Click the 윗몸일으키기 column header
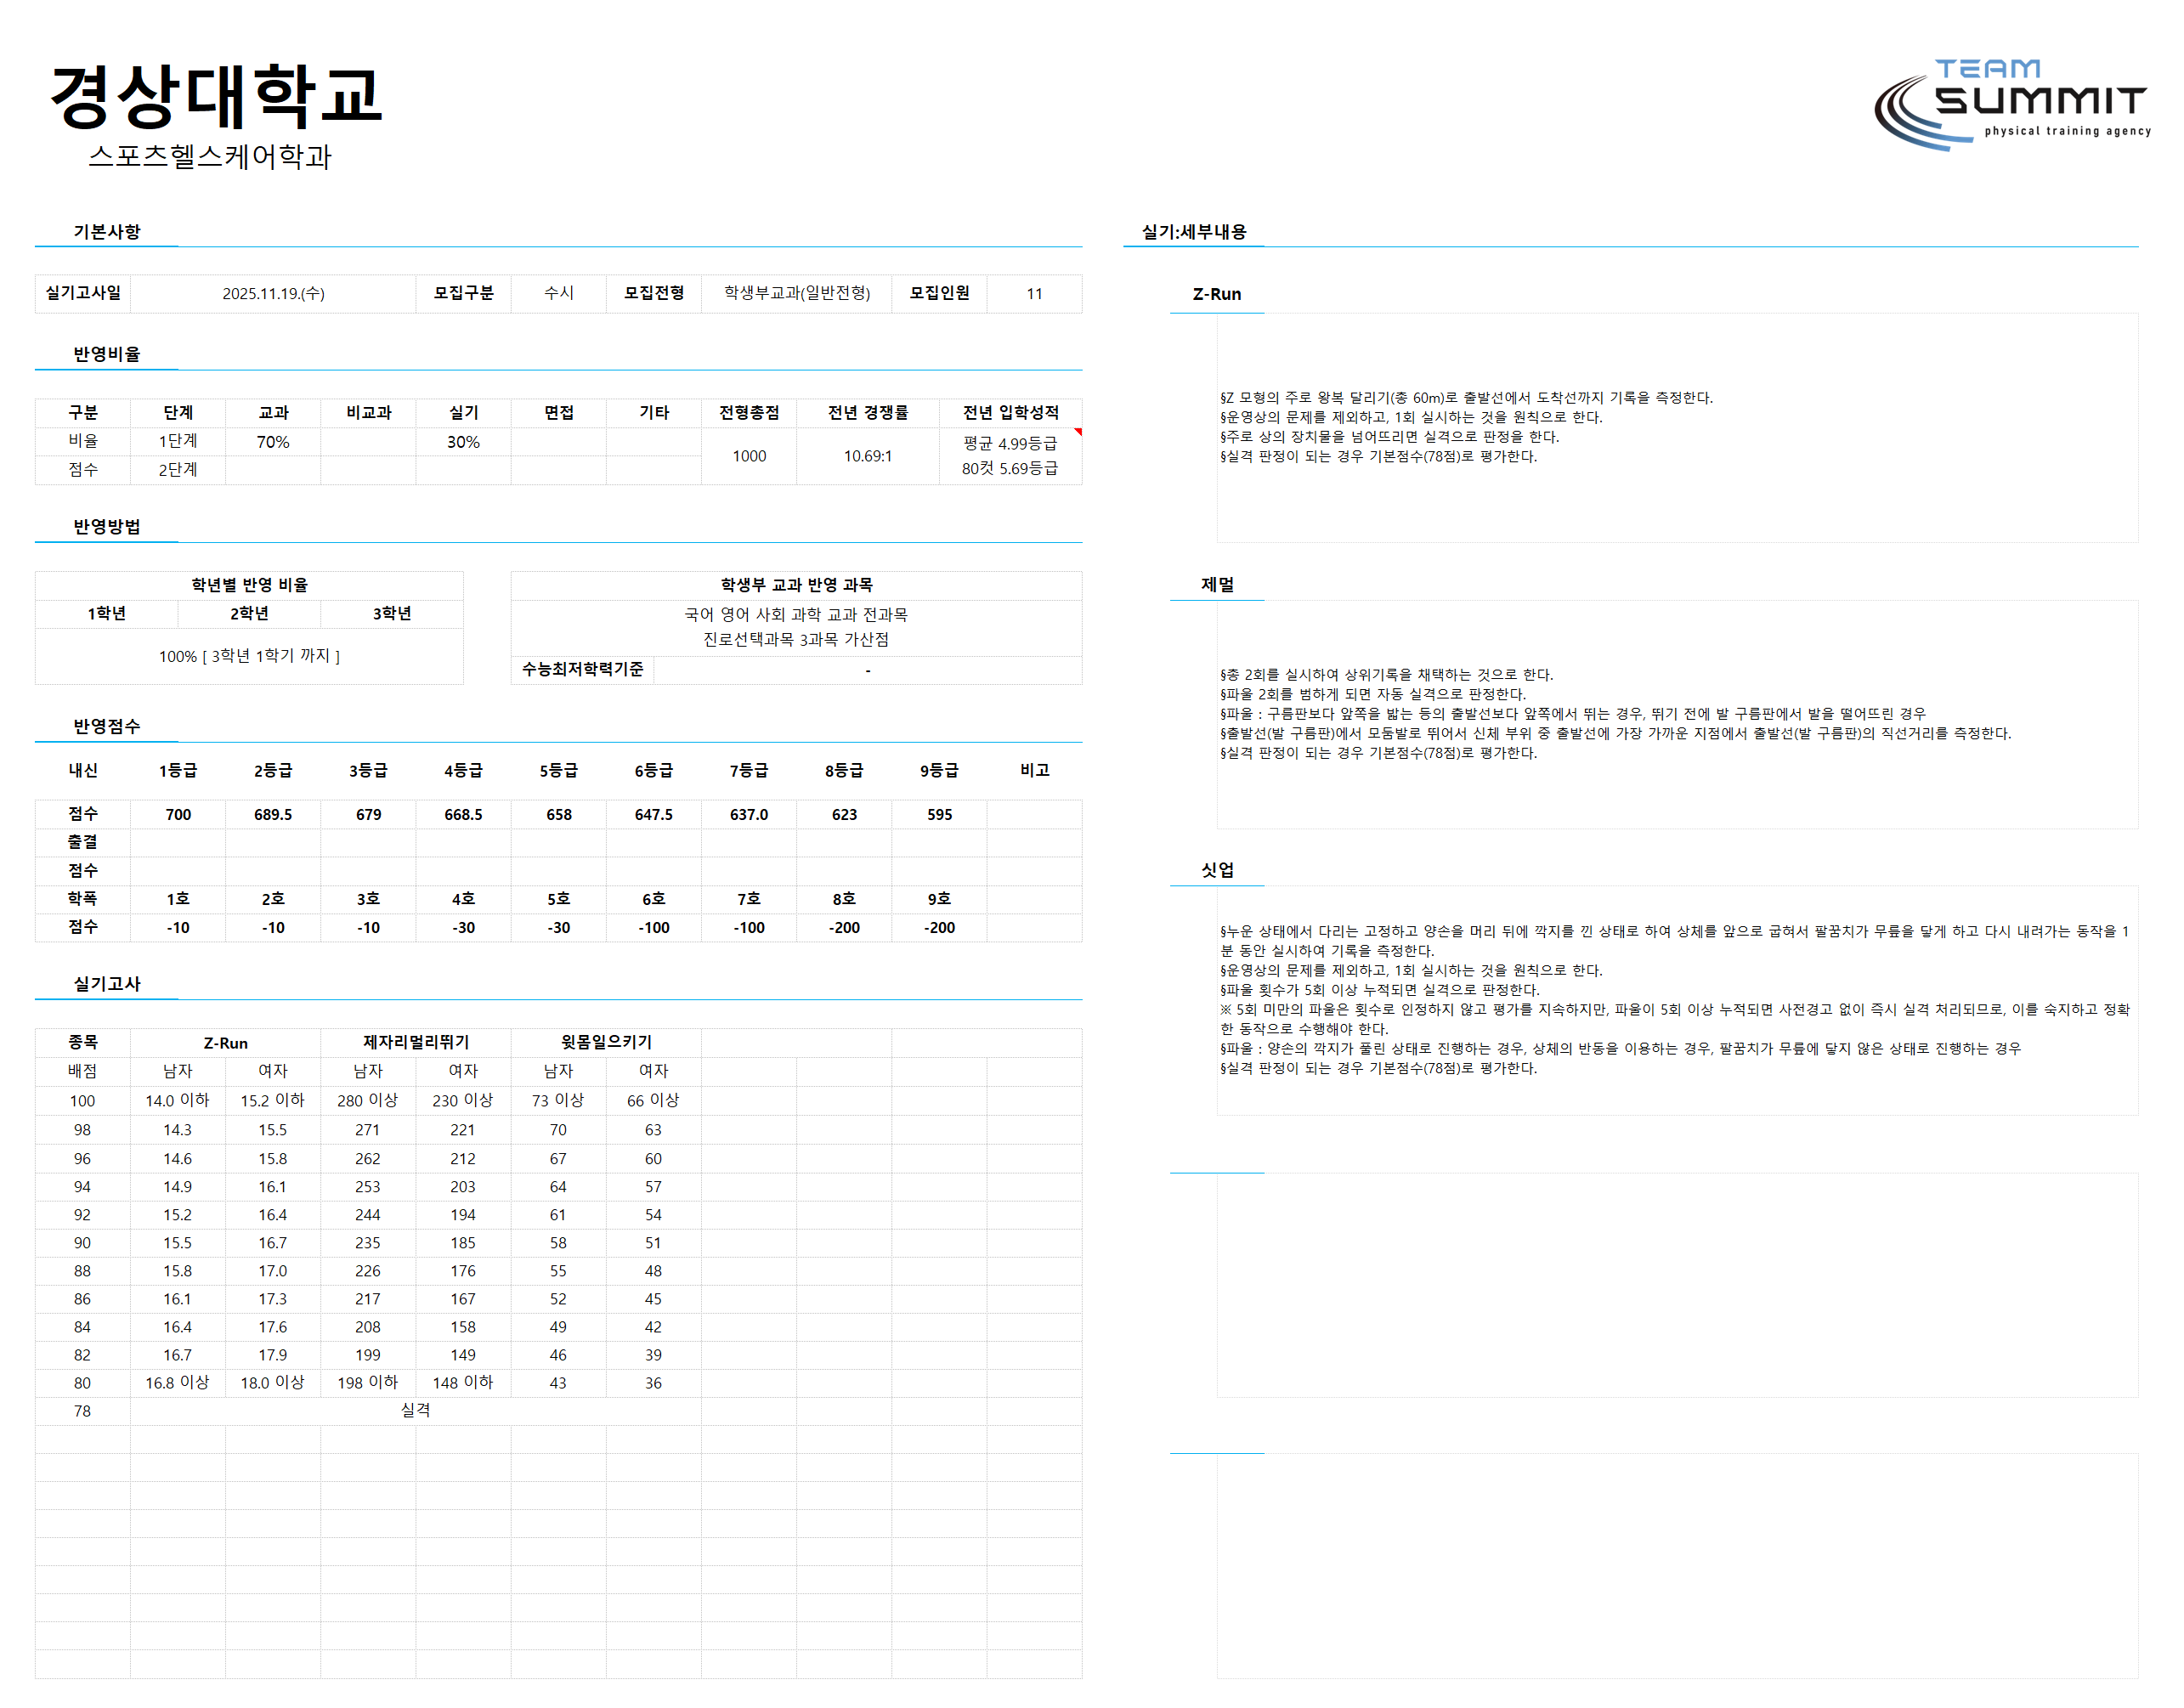This screenshot has width=2184, height=1708. click(x=606, y=1042)
